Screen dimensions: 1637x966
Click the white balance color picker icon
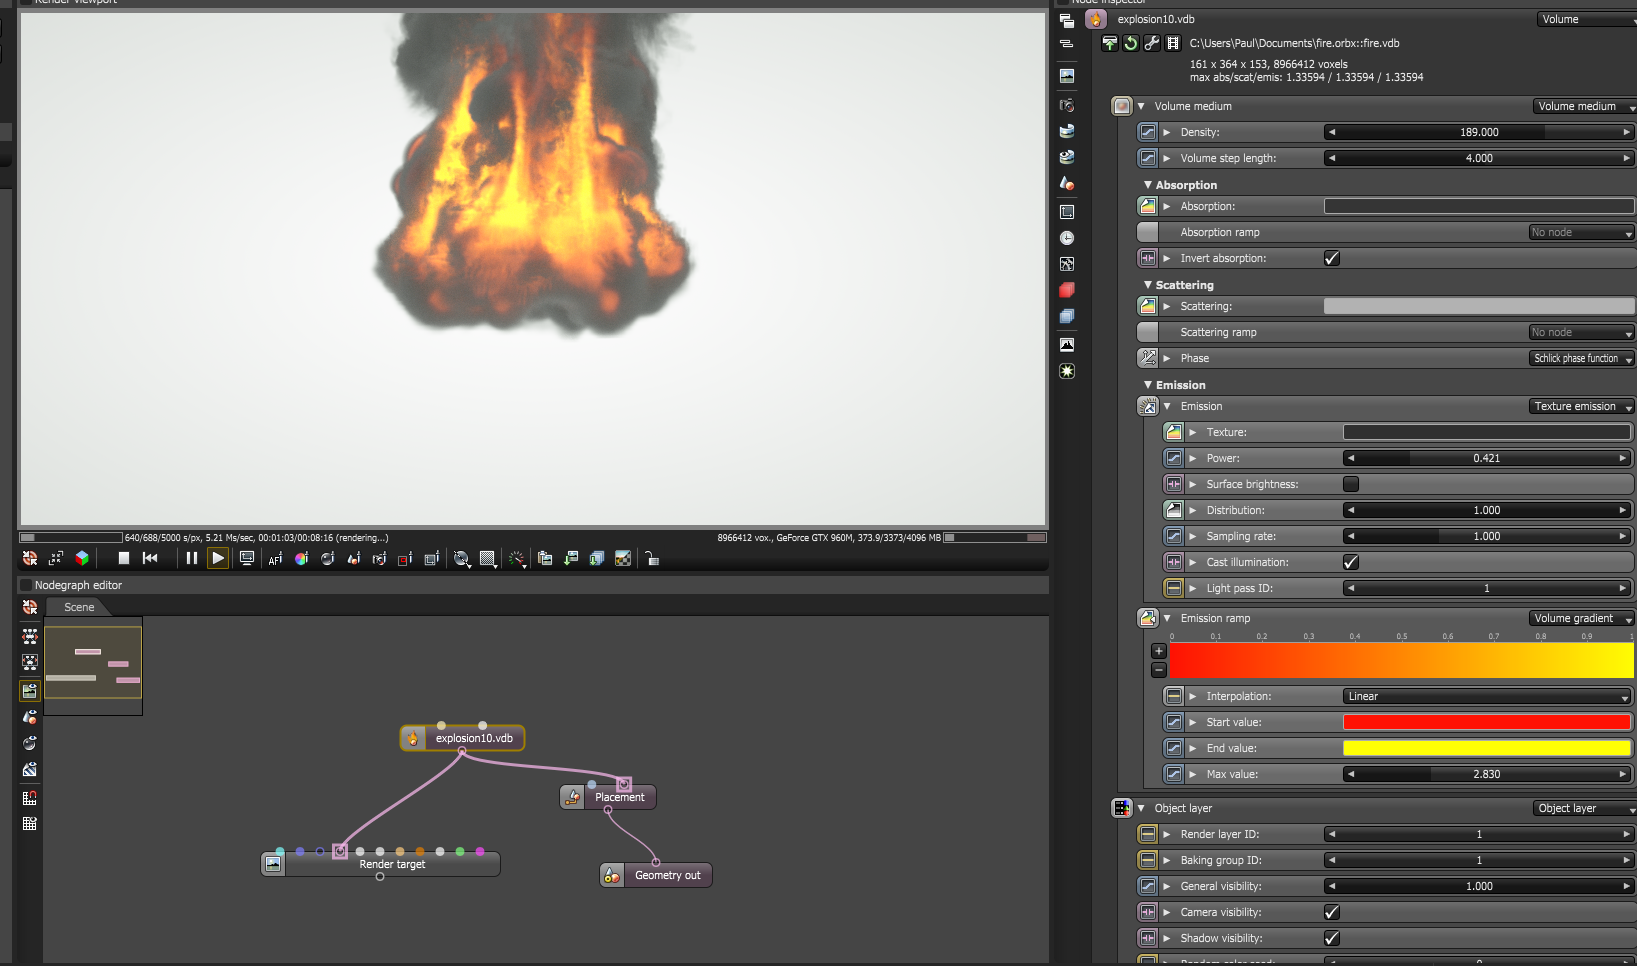click(301, 559)
